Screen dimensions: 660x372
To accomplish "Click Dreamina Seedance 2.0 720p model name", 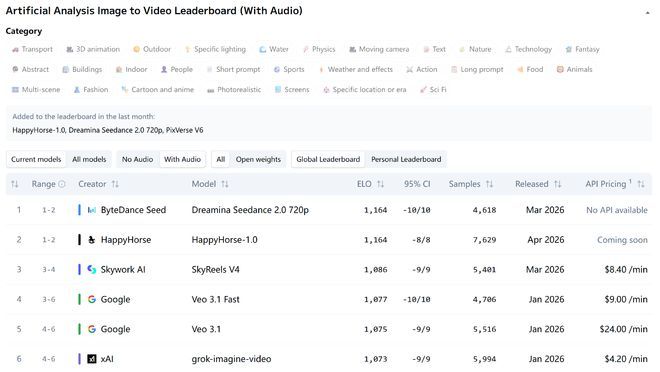I will point(250,210).
